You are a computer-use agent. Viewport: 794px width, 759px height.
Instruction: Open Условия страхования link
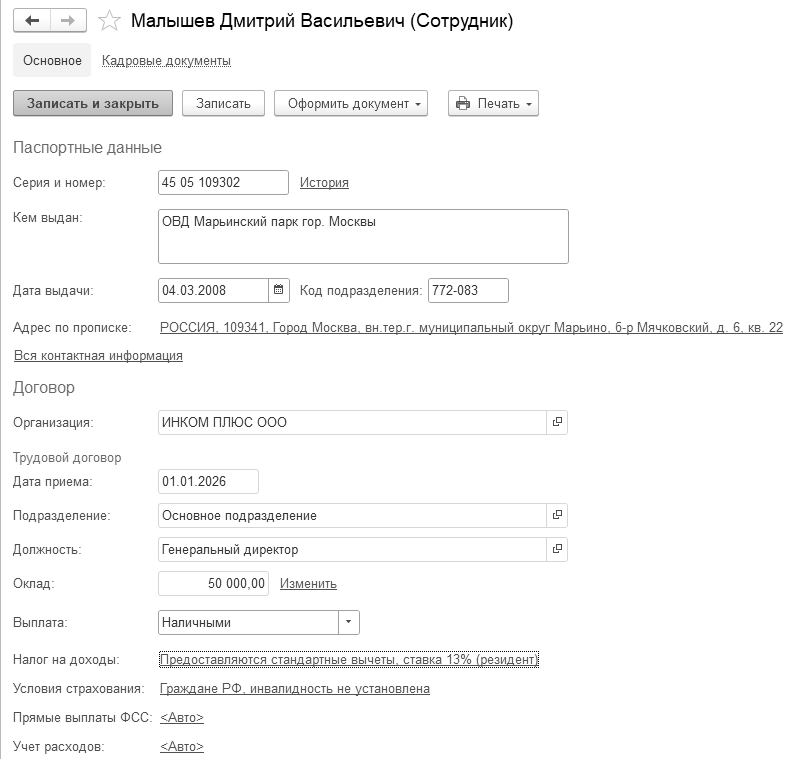coord(295,689)
